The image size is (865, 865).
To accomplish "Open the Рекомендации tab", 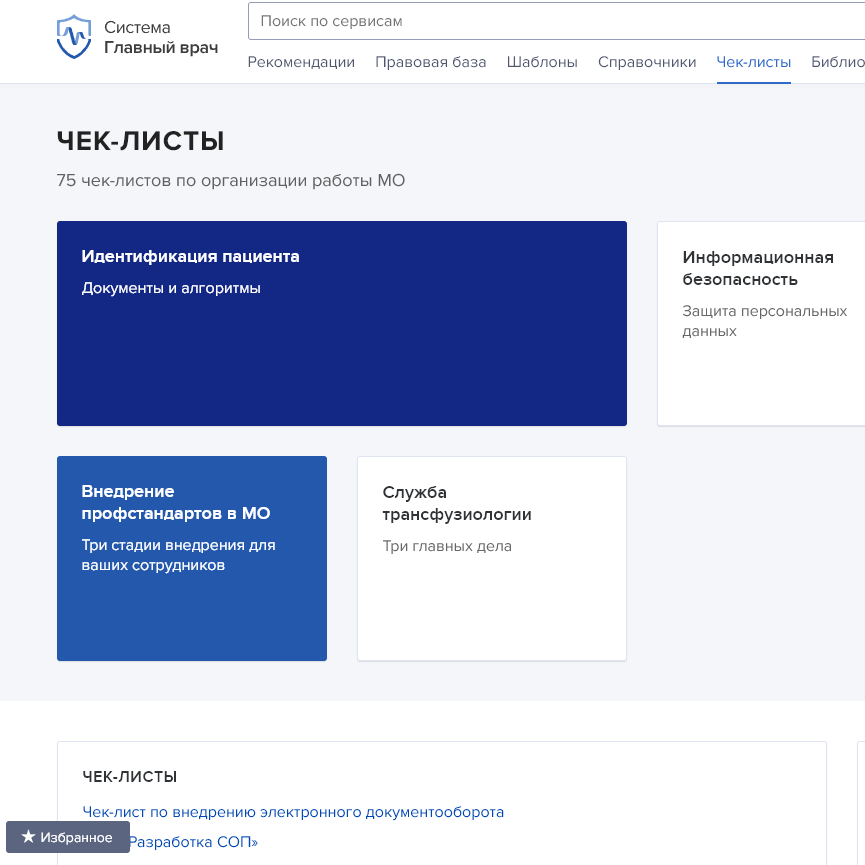I will click(301, 62).
